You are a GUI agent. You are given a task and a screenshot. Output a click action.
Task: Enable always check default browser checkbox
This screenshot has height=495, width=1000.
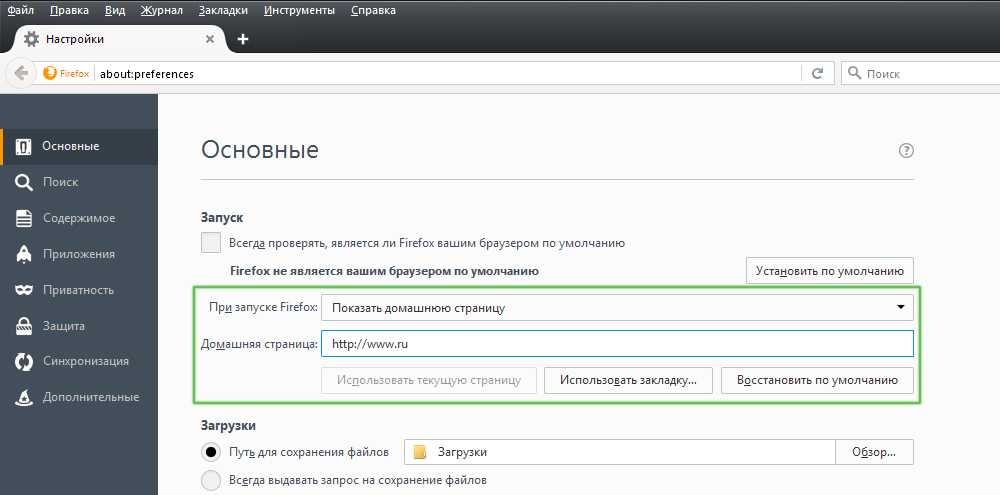pos(211,242)
